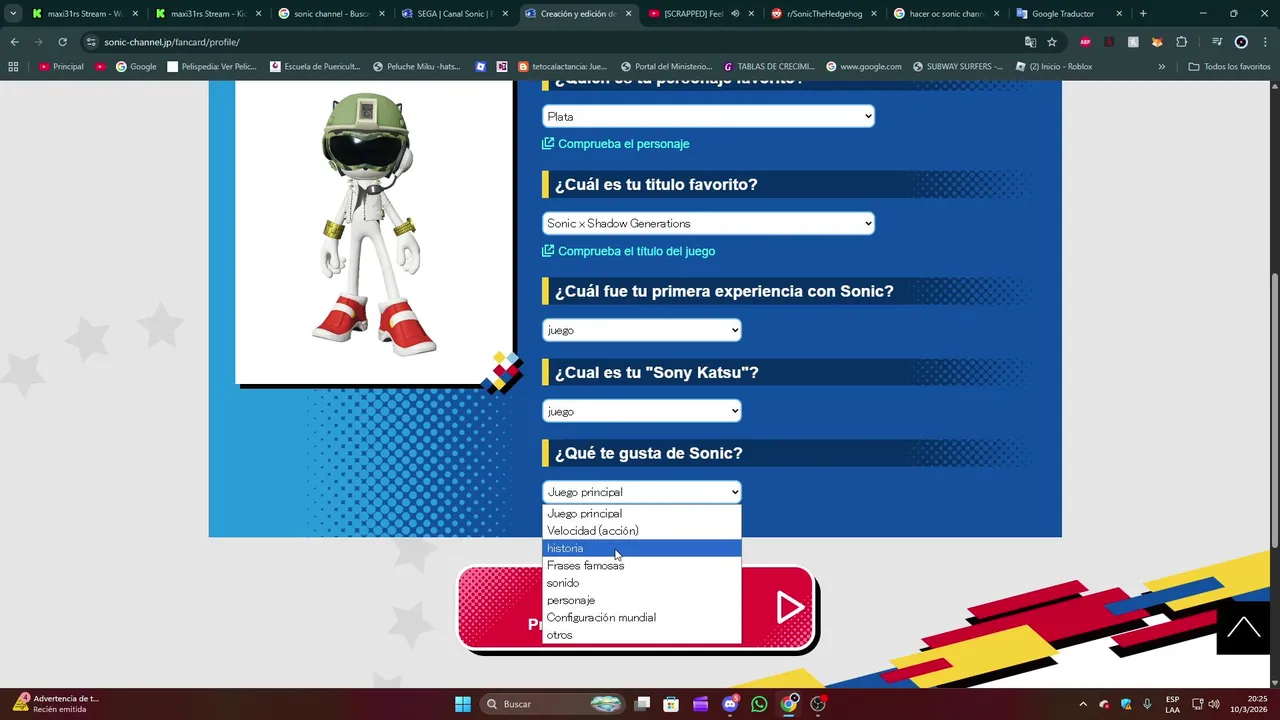This screenshot has width=1280, height=720.
Task: Open the Chrome profile avatar
Action: click(x=1241, y=42)
